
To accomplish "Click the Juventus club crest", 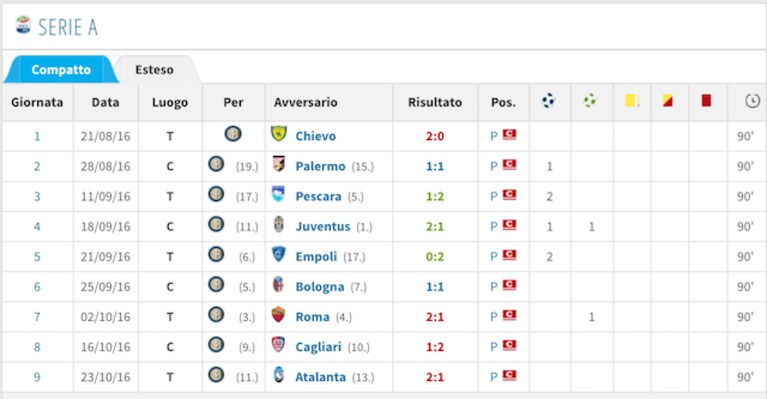I will 279,224.
